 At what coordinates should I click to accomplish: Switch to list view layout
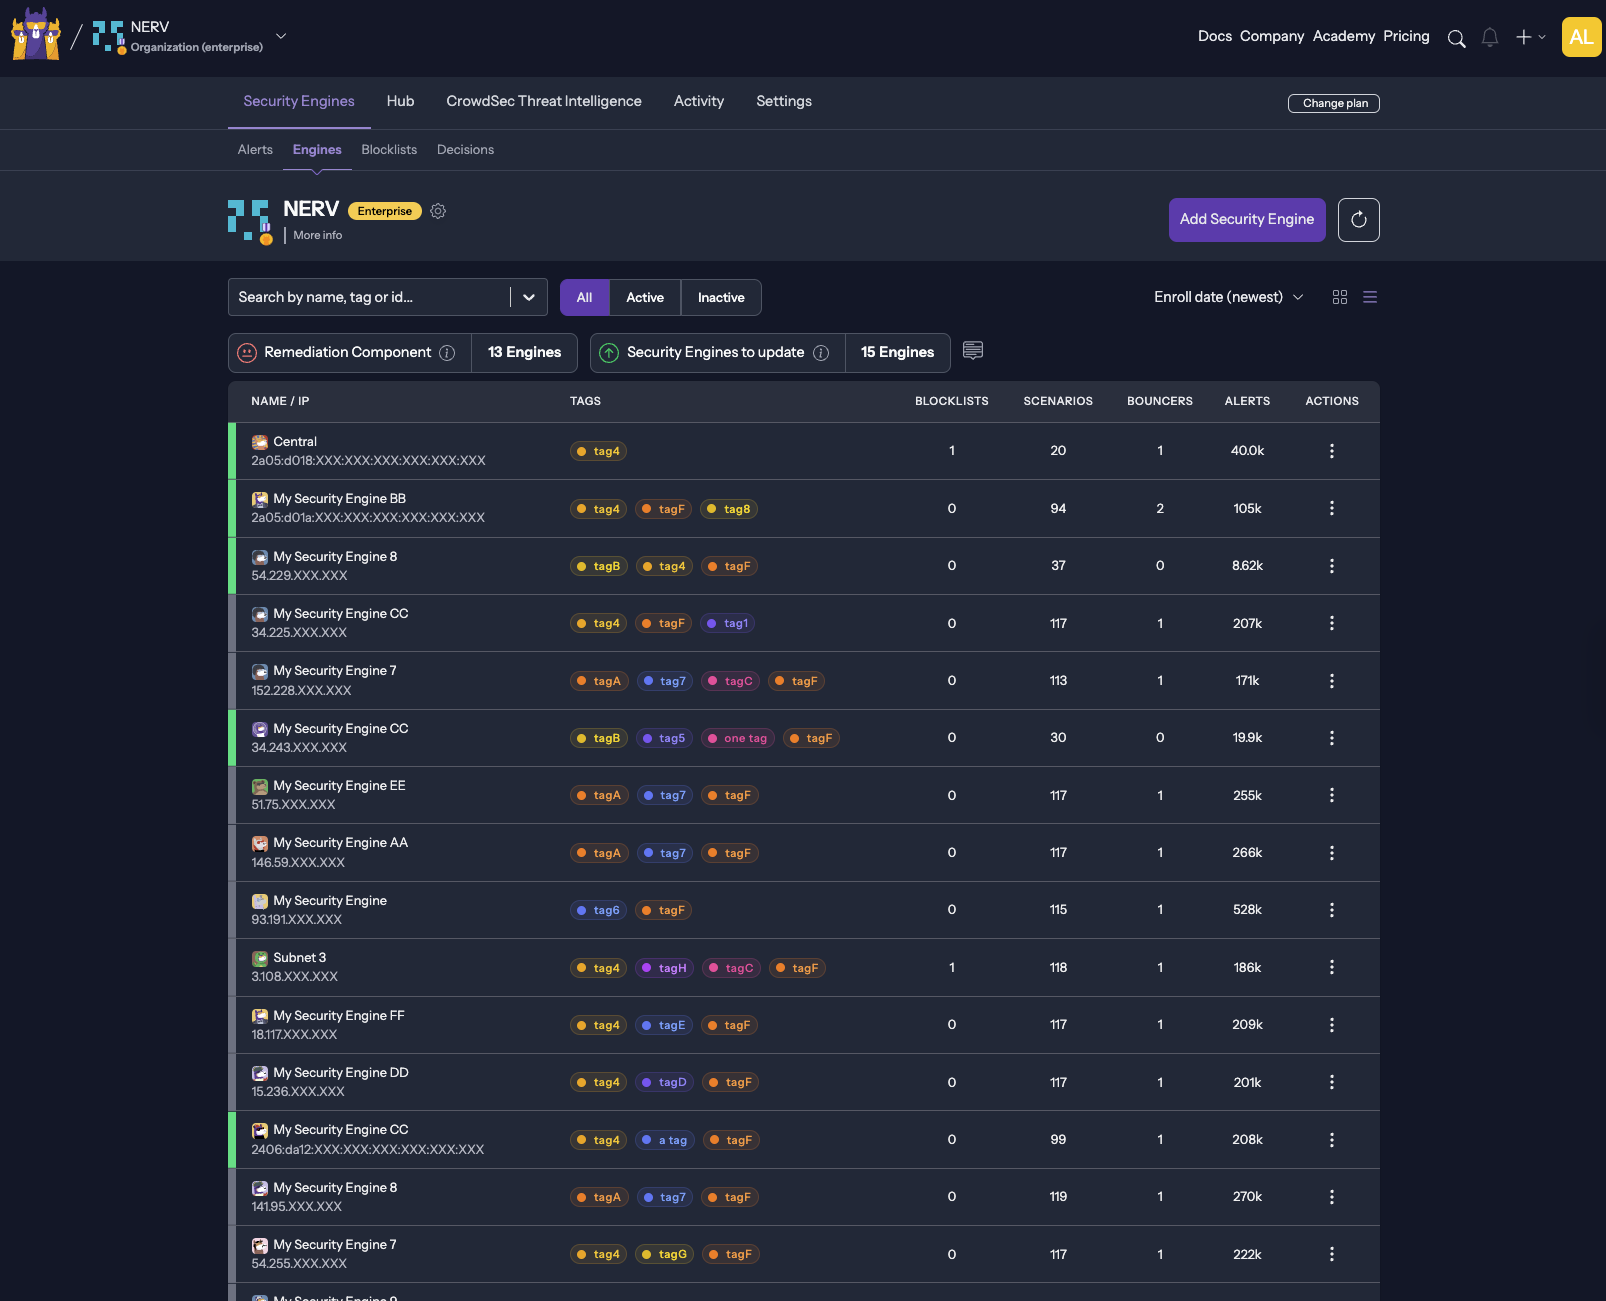click(x=1370, y=297)
